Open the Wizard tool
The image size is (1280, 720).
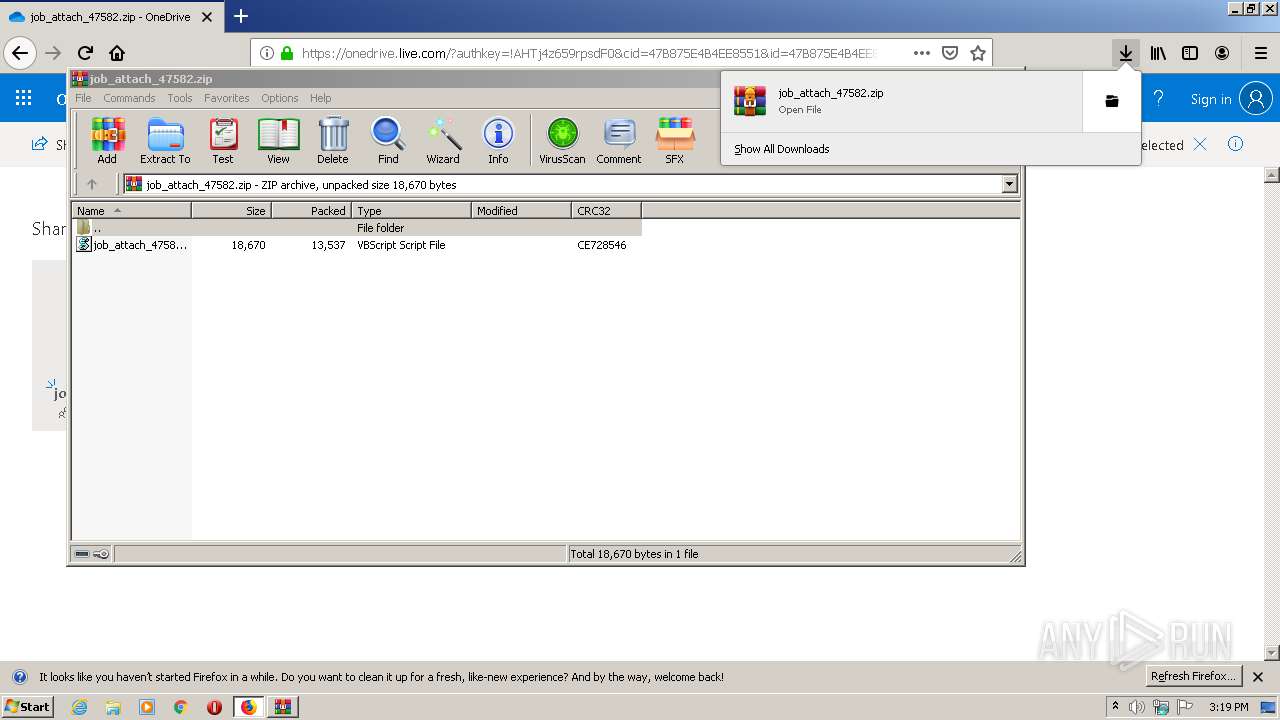pos(443,141)
